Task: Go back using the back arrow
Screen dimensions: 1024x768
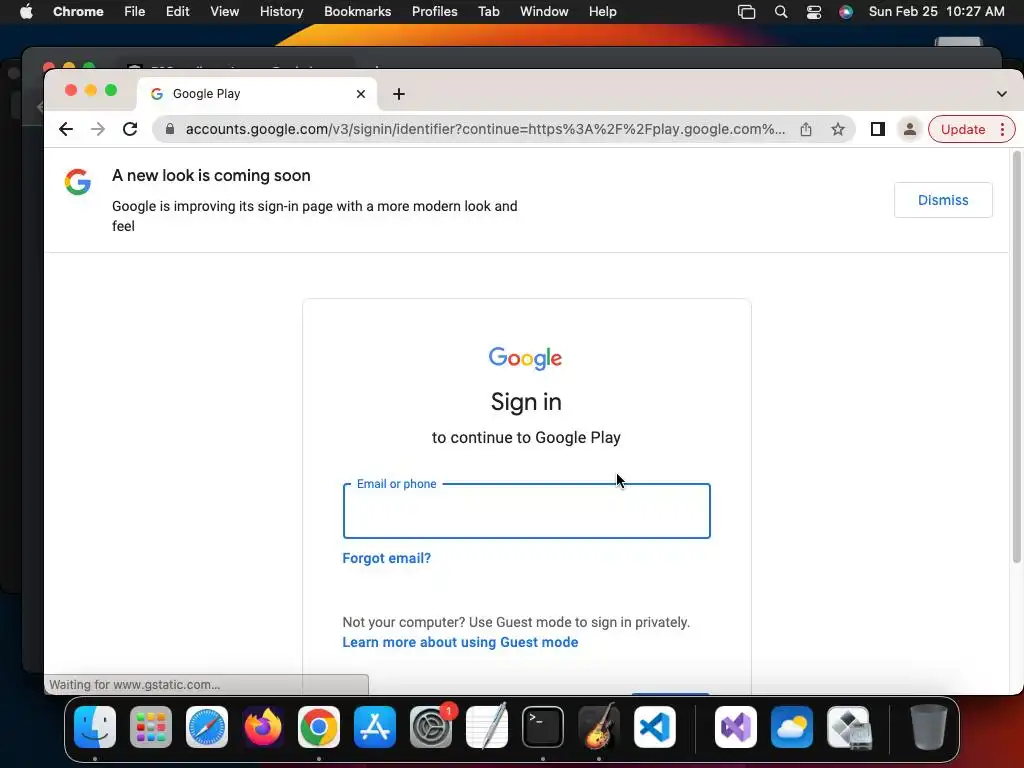Action: click(66, 129)
